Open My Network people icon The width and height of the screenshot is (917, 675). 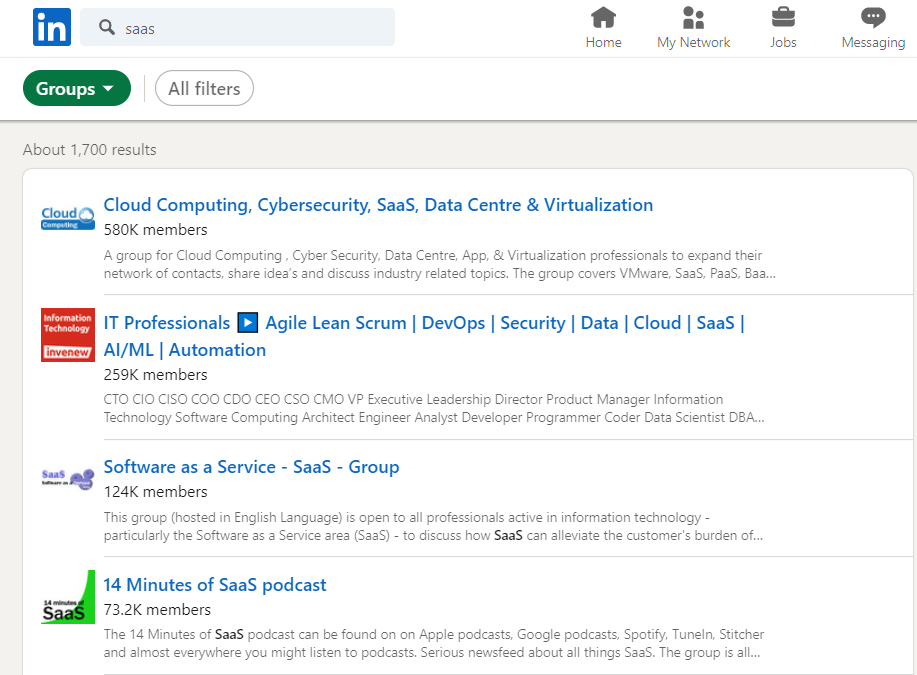coord(693,18)
